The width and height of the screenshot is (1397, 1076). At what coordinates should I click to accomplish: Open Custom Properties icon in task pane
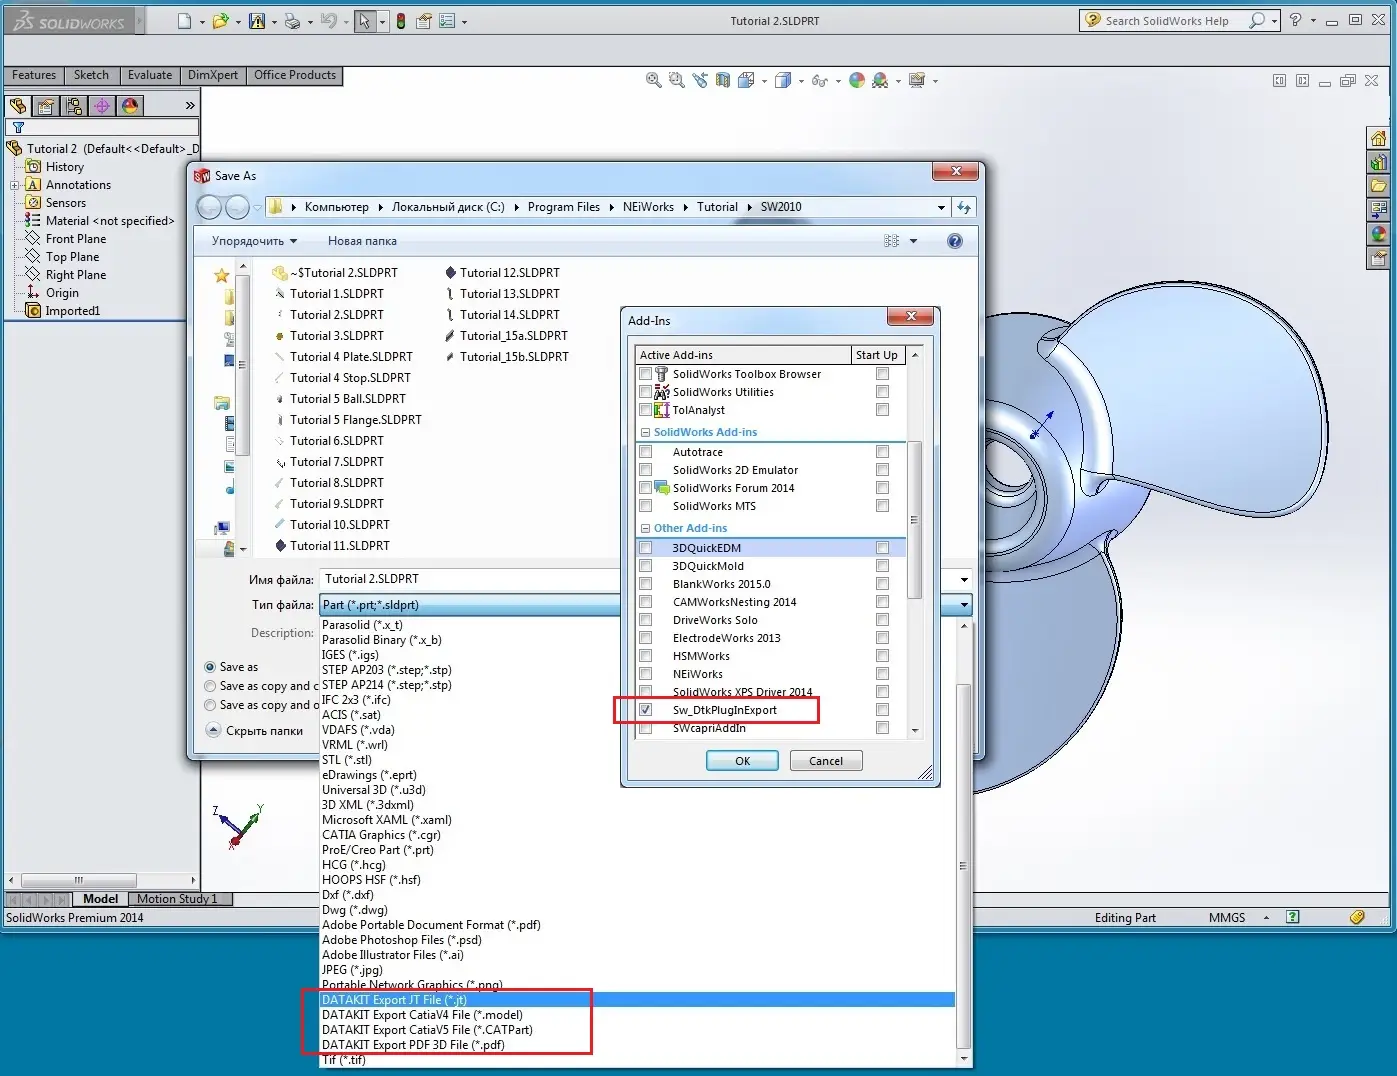[x=1379, y=258]
